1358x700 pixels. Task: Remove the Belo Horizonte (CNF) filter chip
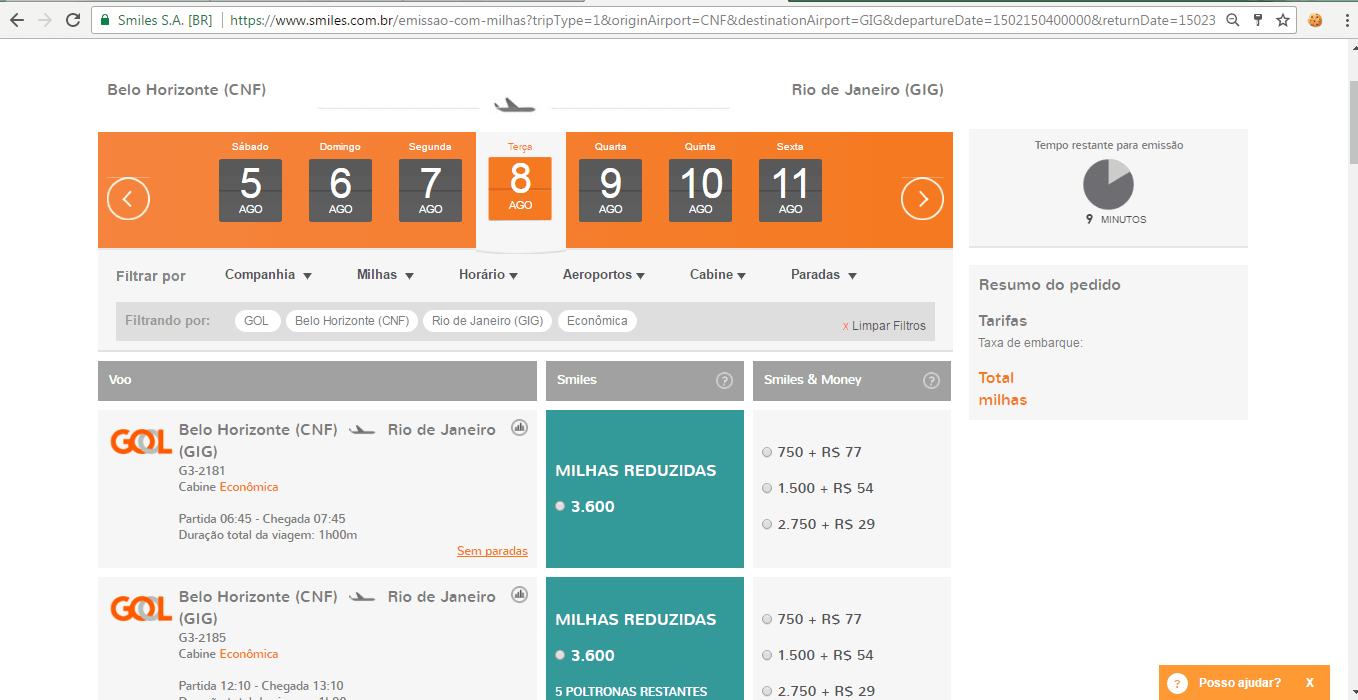(x=352, y=321)
